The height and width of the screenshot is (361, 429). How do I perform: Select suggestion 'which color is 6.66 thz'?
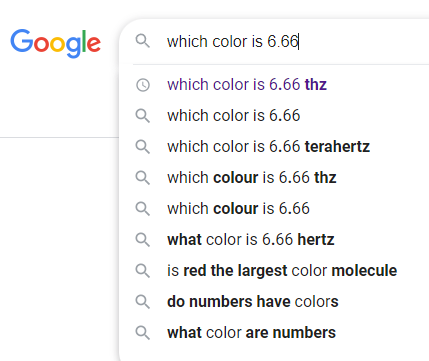(247, 85)
